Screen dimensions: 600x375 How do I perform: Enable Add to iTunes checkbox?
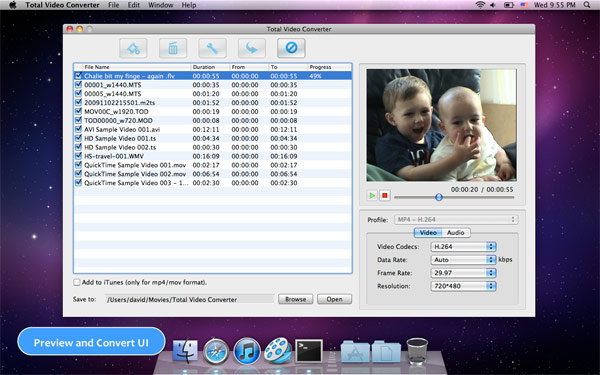pyautogui.click(x=77, y=282)
